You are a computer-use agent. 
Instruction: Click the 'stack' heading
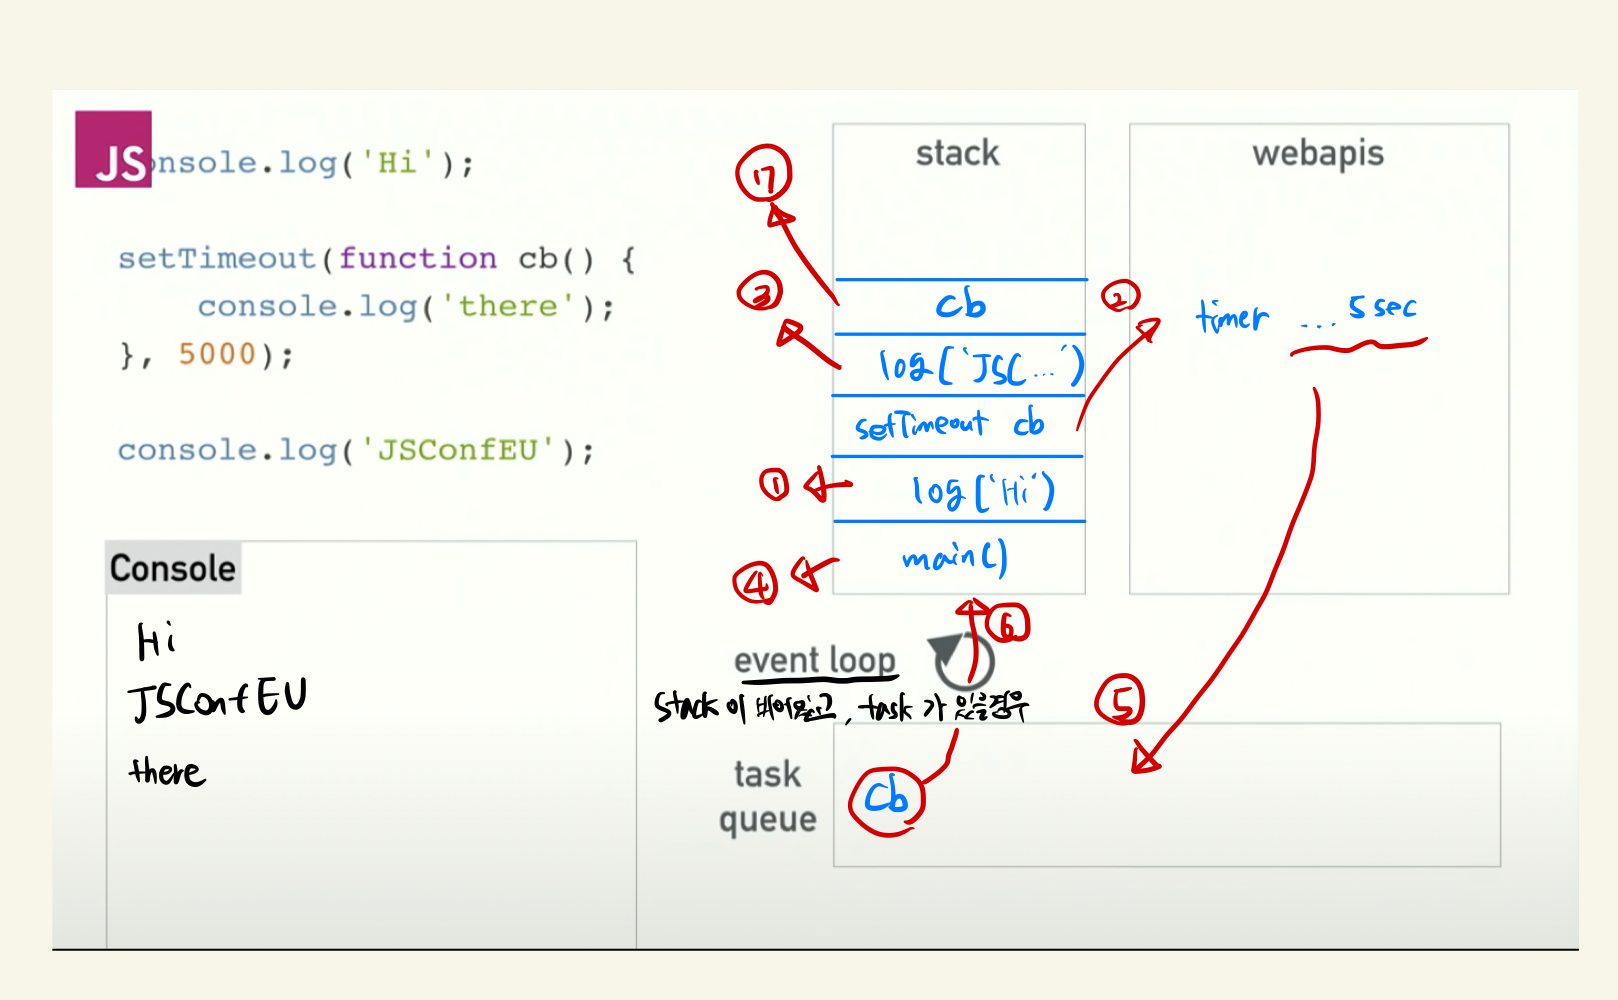958,153
